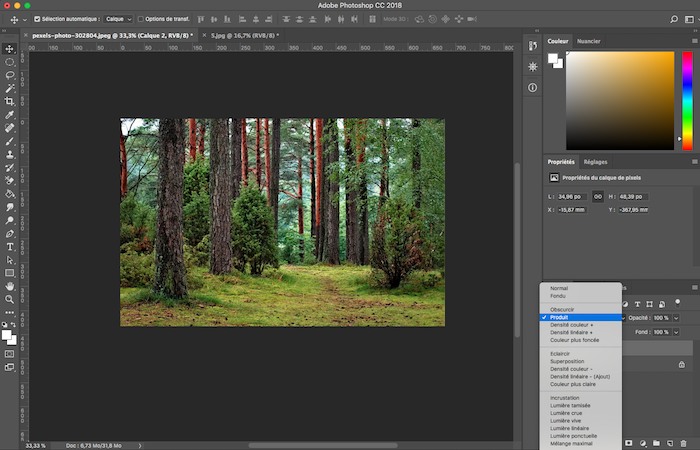Click the hue spectrum slider
The width and height of the screenshot is (700, 450).
687,100
